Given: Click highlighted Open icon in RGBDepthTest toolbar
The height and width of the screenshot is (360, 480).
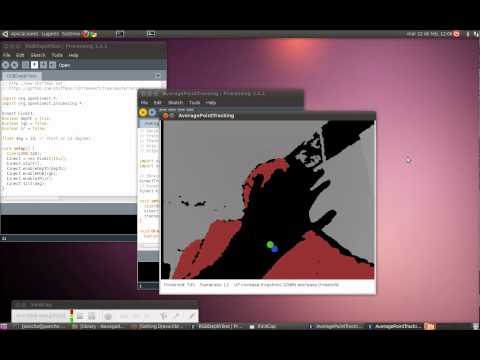Looking at the screenshot, I should point(34,65).
